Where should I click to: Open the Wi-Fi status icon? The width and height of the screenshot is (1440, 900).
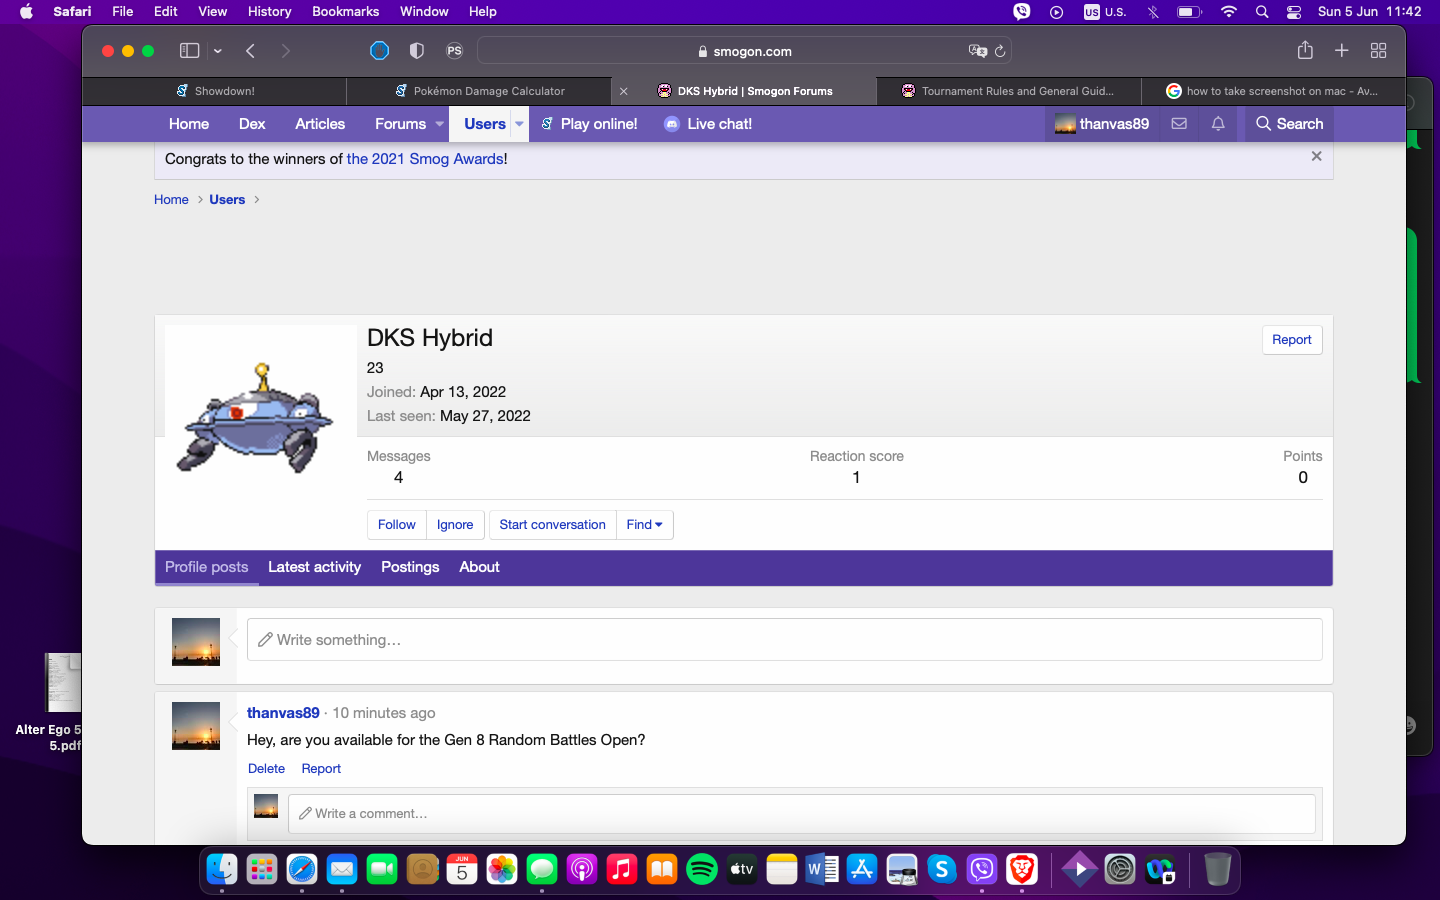coord(1229,12)
